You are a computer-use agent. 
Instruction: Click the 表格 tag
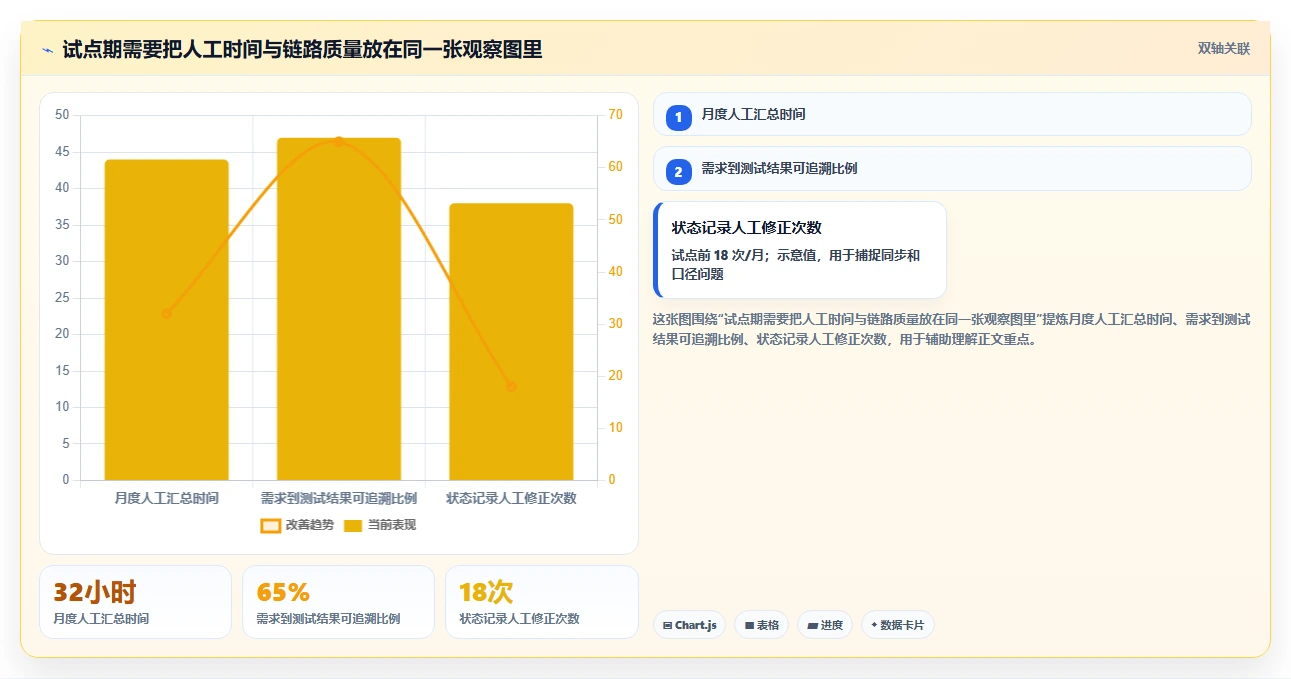click(761, 625)
